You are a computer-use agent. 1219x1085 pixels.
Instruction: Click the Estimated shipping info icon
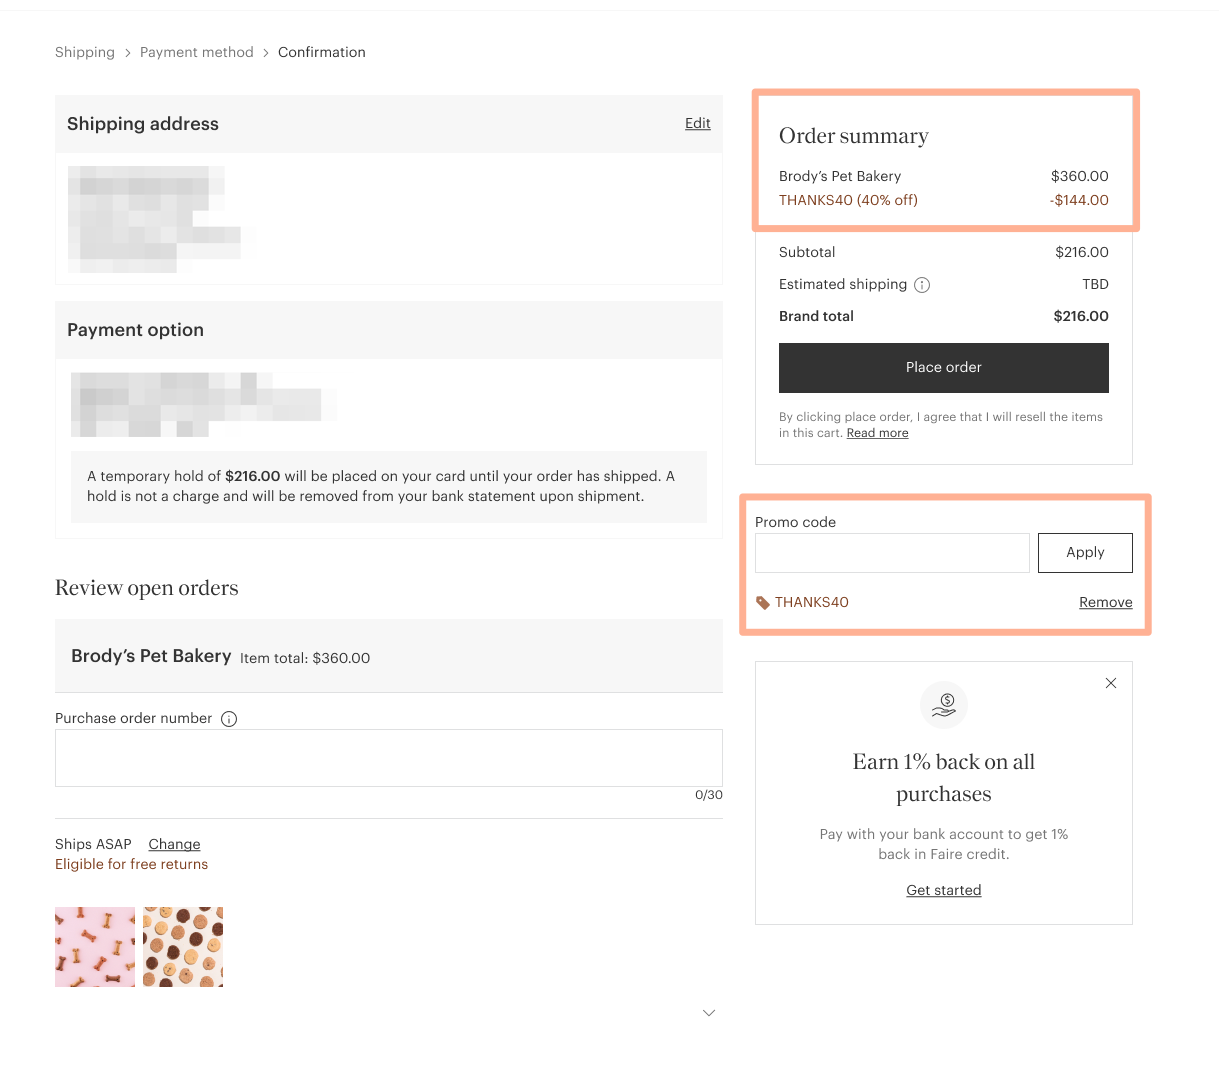922,285
